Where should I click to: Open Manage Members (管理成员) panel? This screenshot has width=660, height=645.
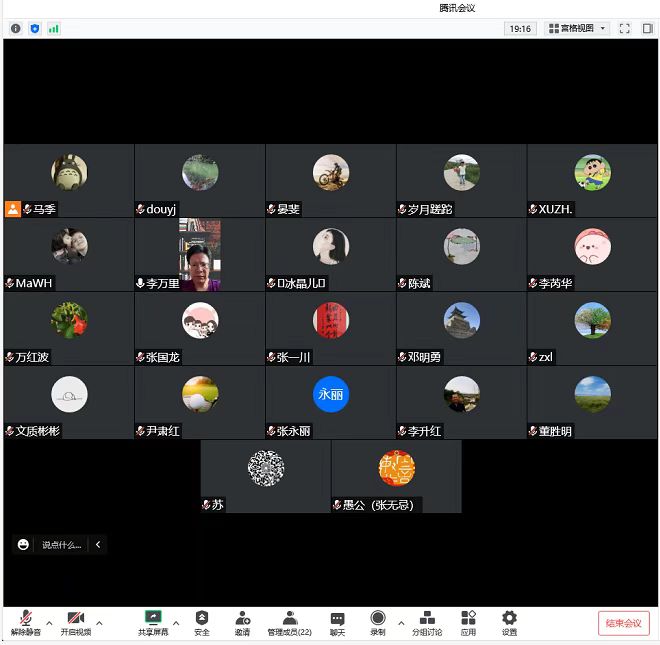(x=289, y=622)
